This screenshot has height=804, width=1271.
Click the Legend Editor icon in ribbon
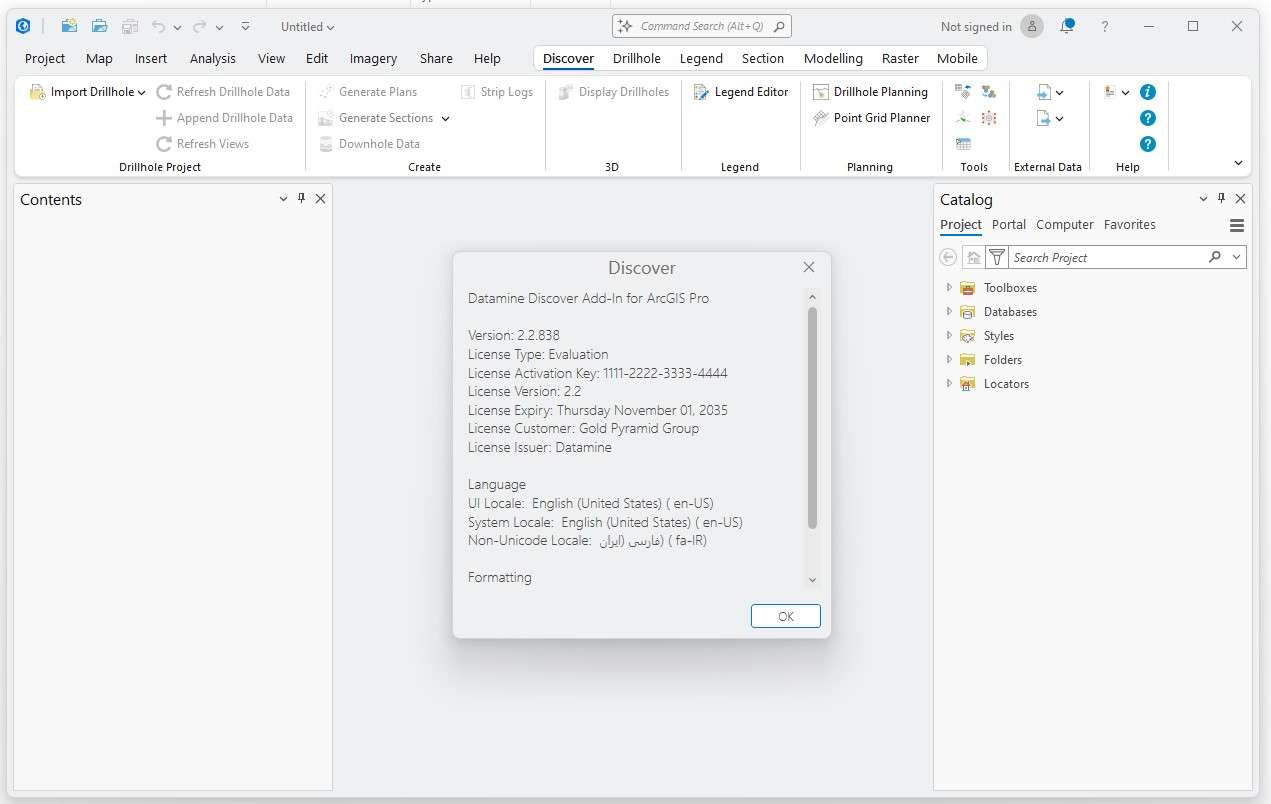(701, 92)
